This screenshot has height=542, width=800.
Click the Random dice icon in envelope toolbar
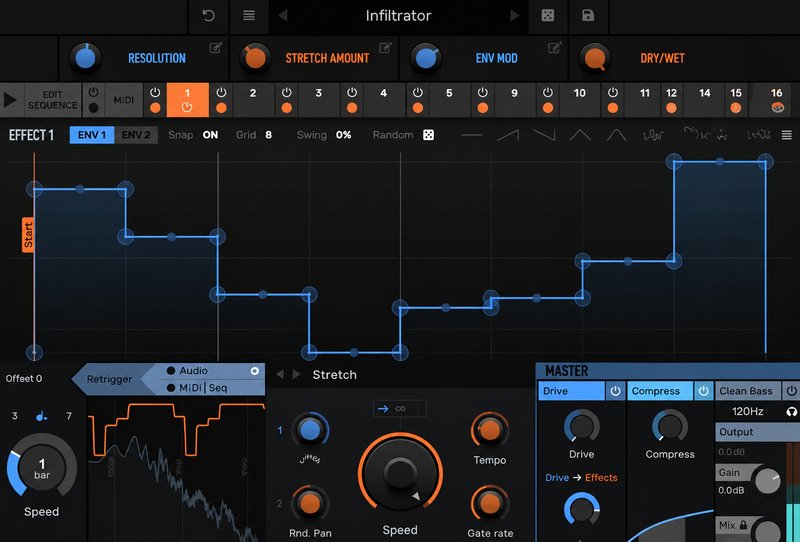coord(429,135)
